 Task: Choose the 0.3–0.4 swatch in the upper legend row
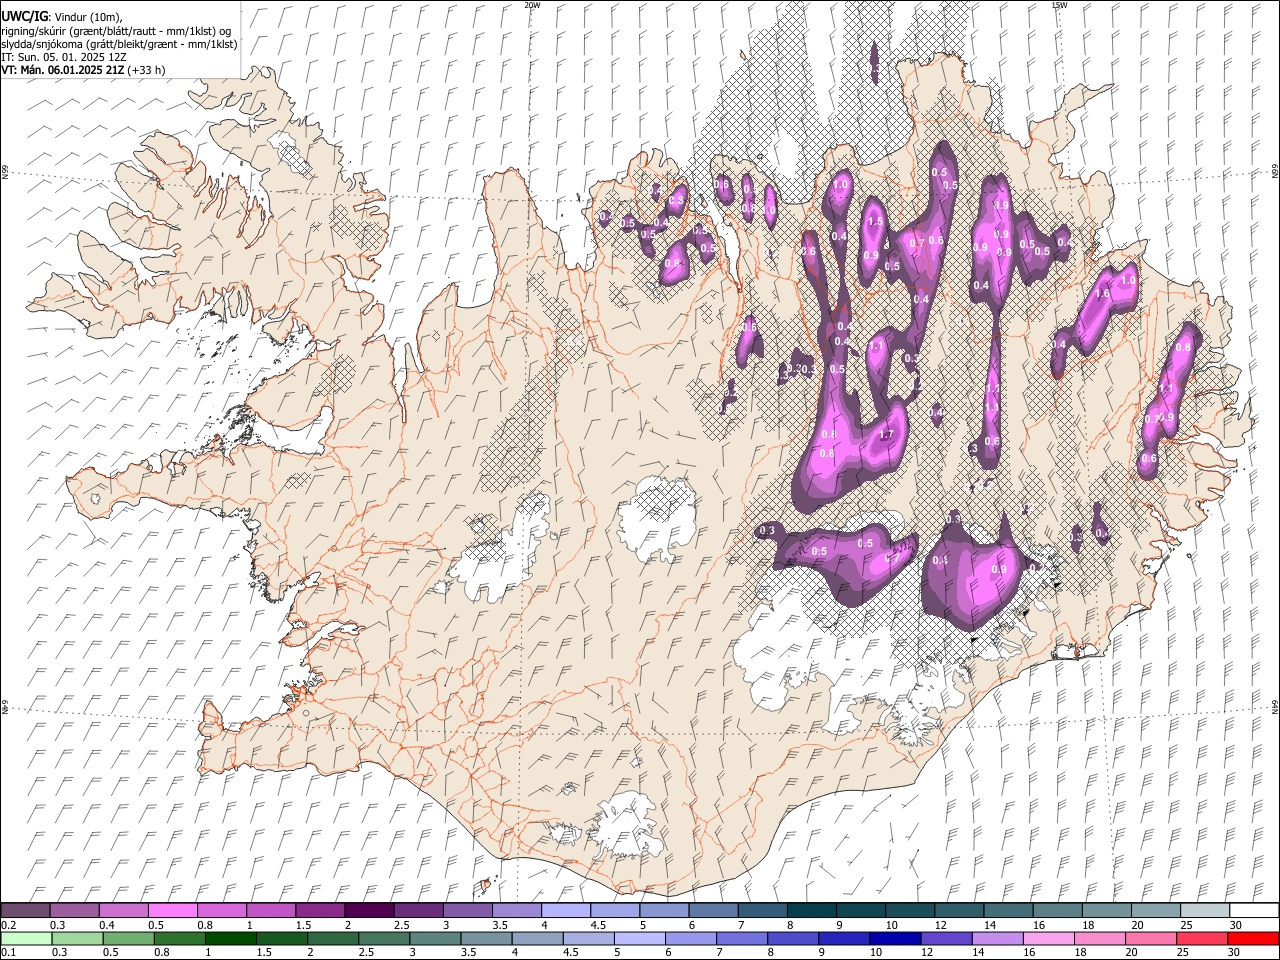coord(74,911)
